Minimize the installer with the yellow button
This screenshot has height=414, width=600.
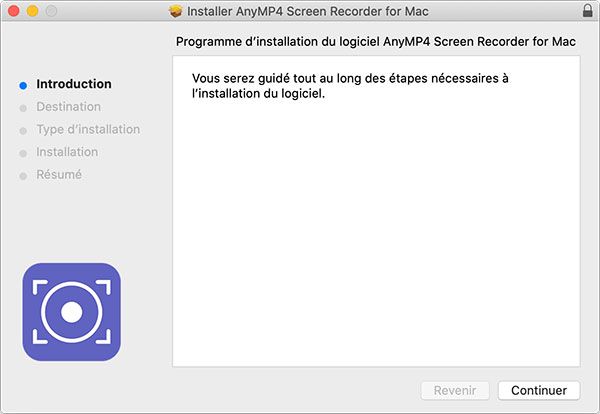pos(32,11)
